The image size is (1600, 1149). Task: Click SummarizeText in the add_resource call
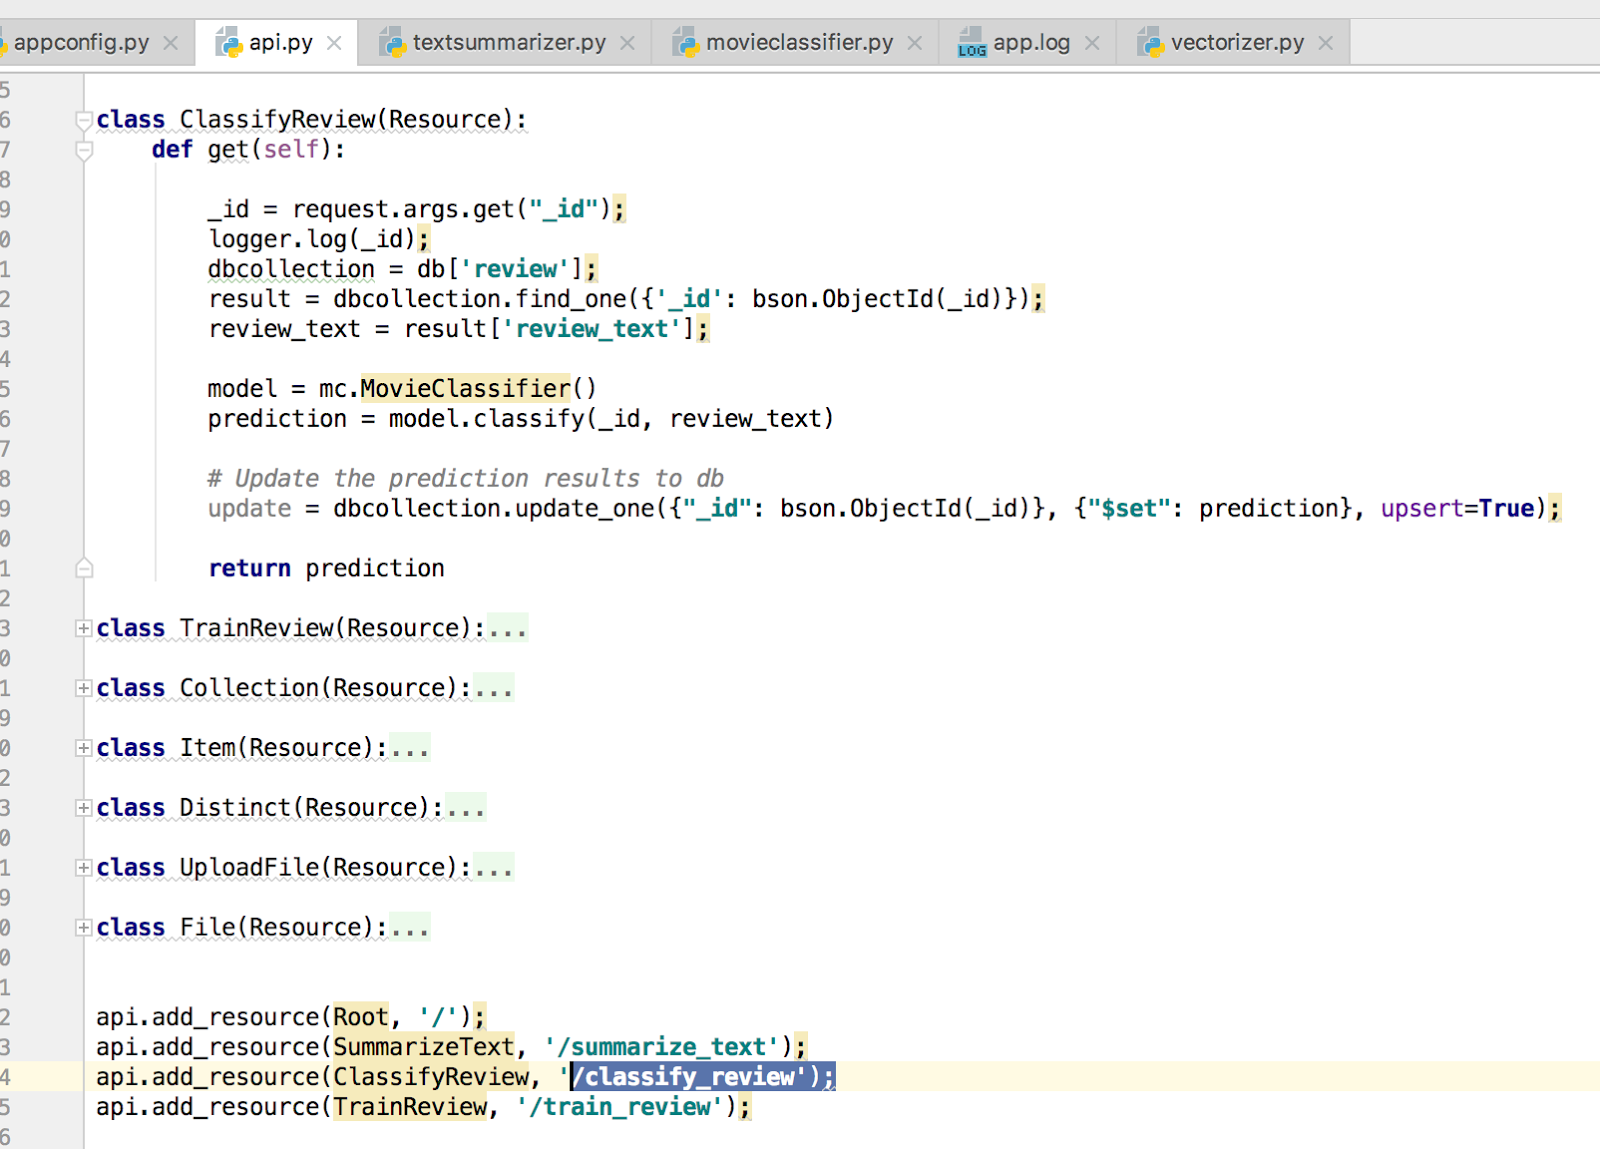click(424, 1047)
